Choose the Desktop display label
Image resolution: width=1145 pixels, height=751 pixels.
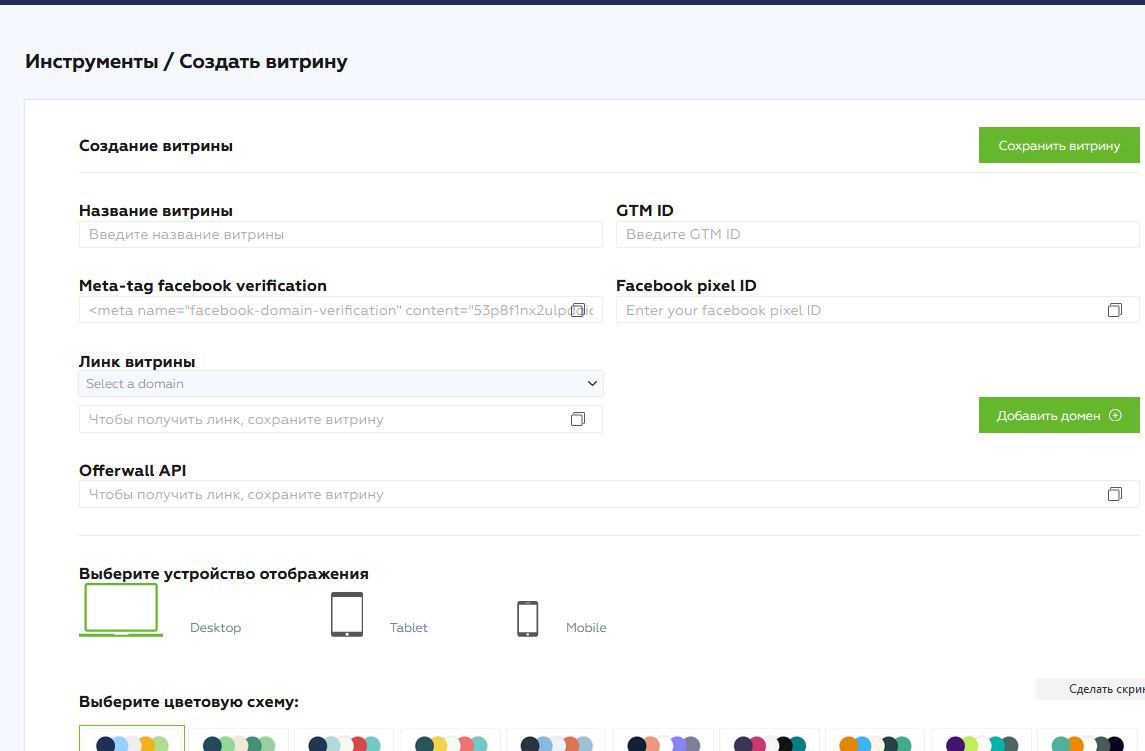coord(215,628)
